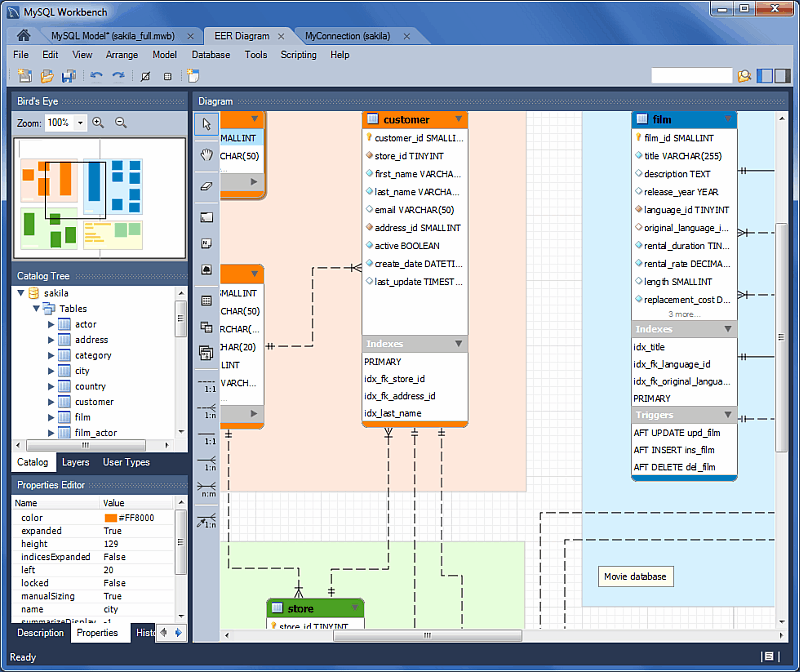Select the hand pan tool

(206, 154)
